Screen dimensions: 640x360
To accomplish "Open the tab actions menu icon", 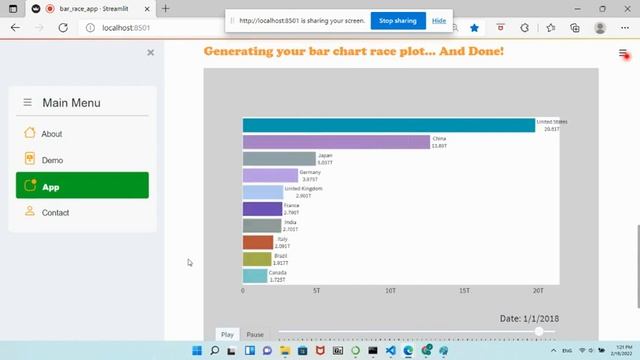I will (13, 9).
